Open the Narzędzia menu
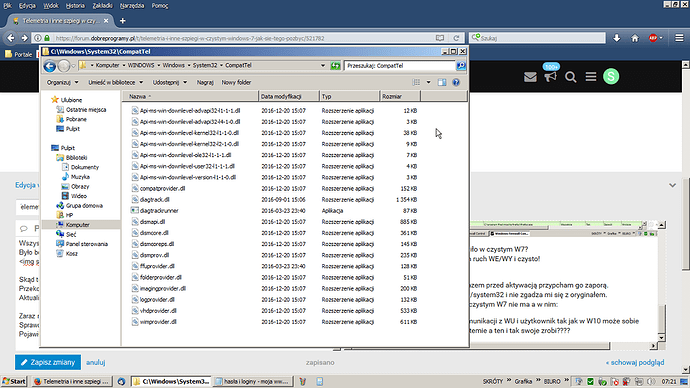690x388 pixels. tap(132, 6)
